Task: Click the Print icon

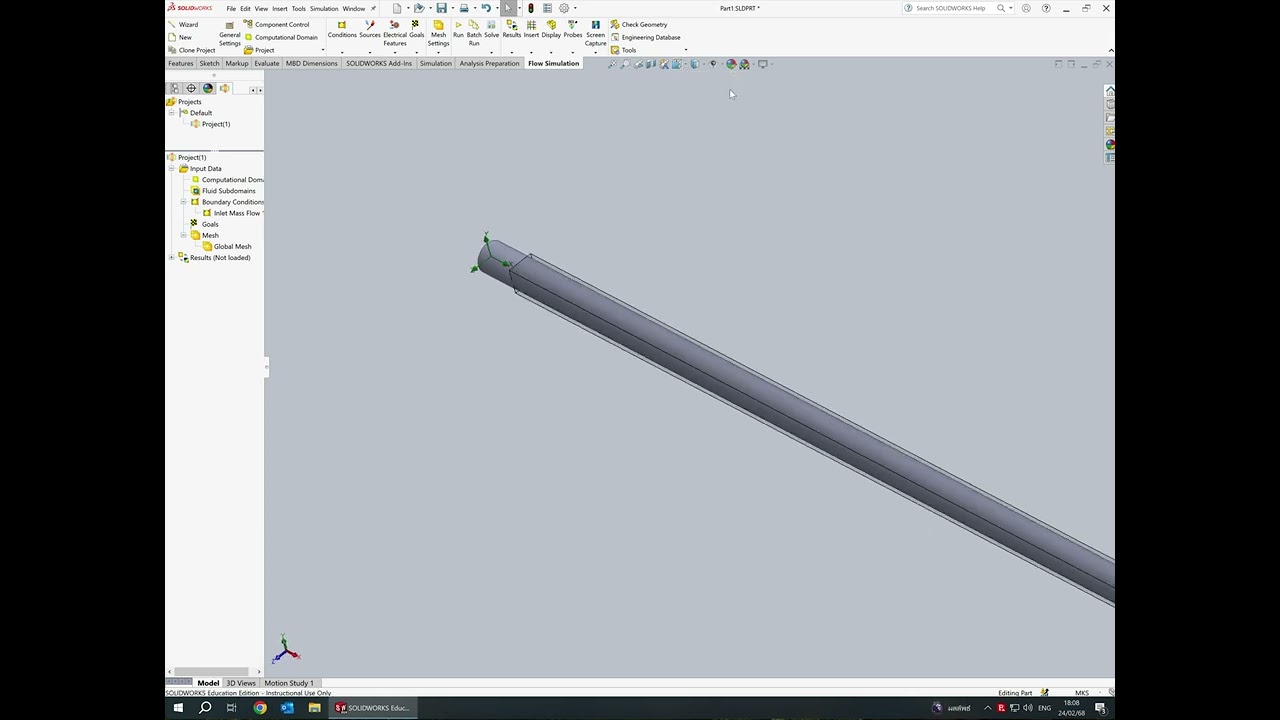Action: point(464,8)
